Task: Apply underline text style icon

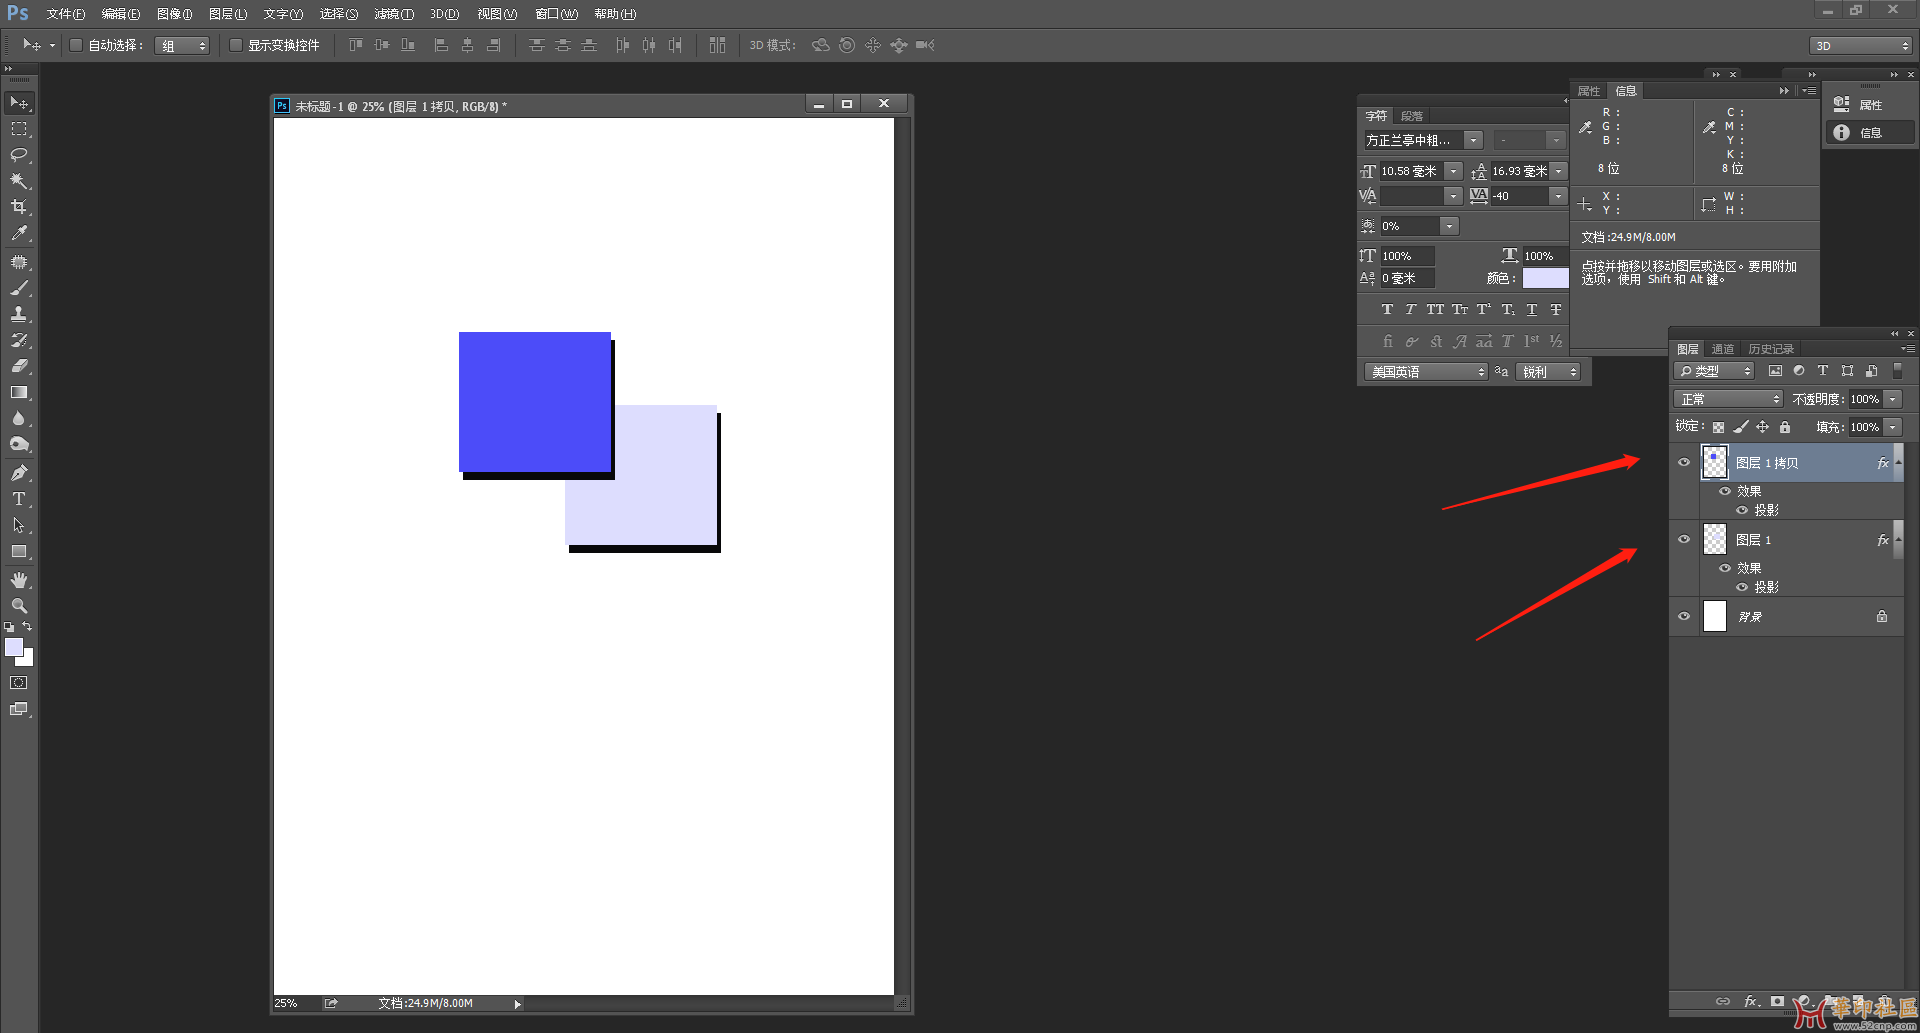Action: (x=1532, y=310)
